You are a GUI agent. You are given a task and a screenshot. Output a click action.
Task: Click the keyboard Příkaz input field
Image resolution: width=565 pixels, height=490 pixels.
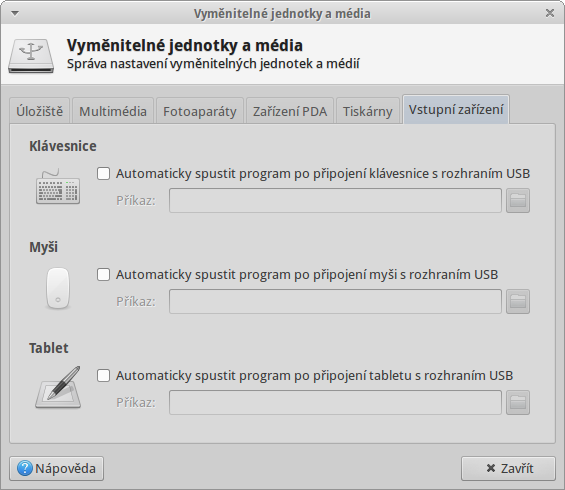[335, 200]
